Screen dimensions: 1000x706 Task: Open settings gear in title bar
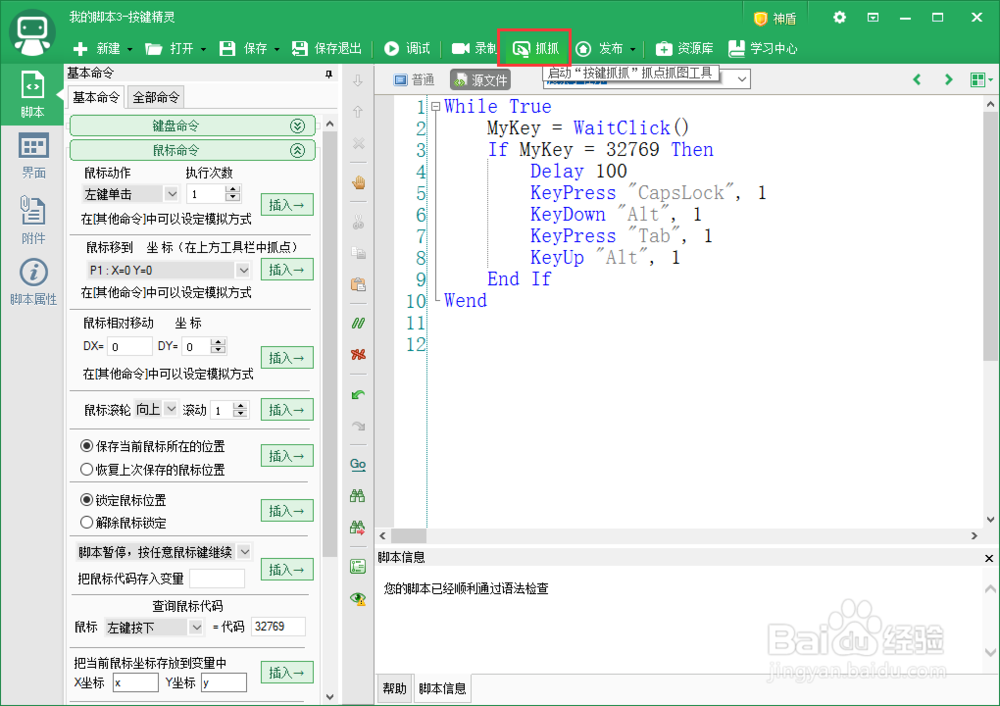[839, 17]
